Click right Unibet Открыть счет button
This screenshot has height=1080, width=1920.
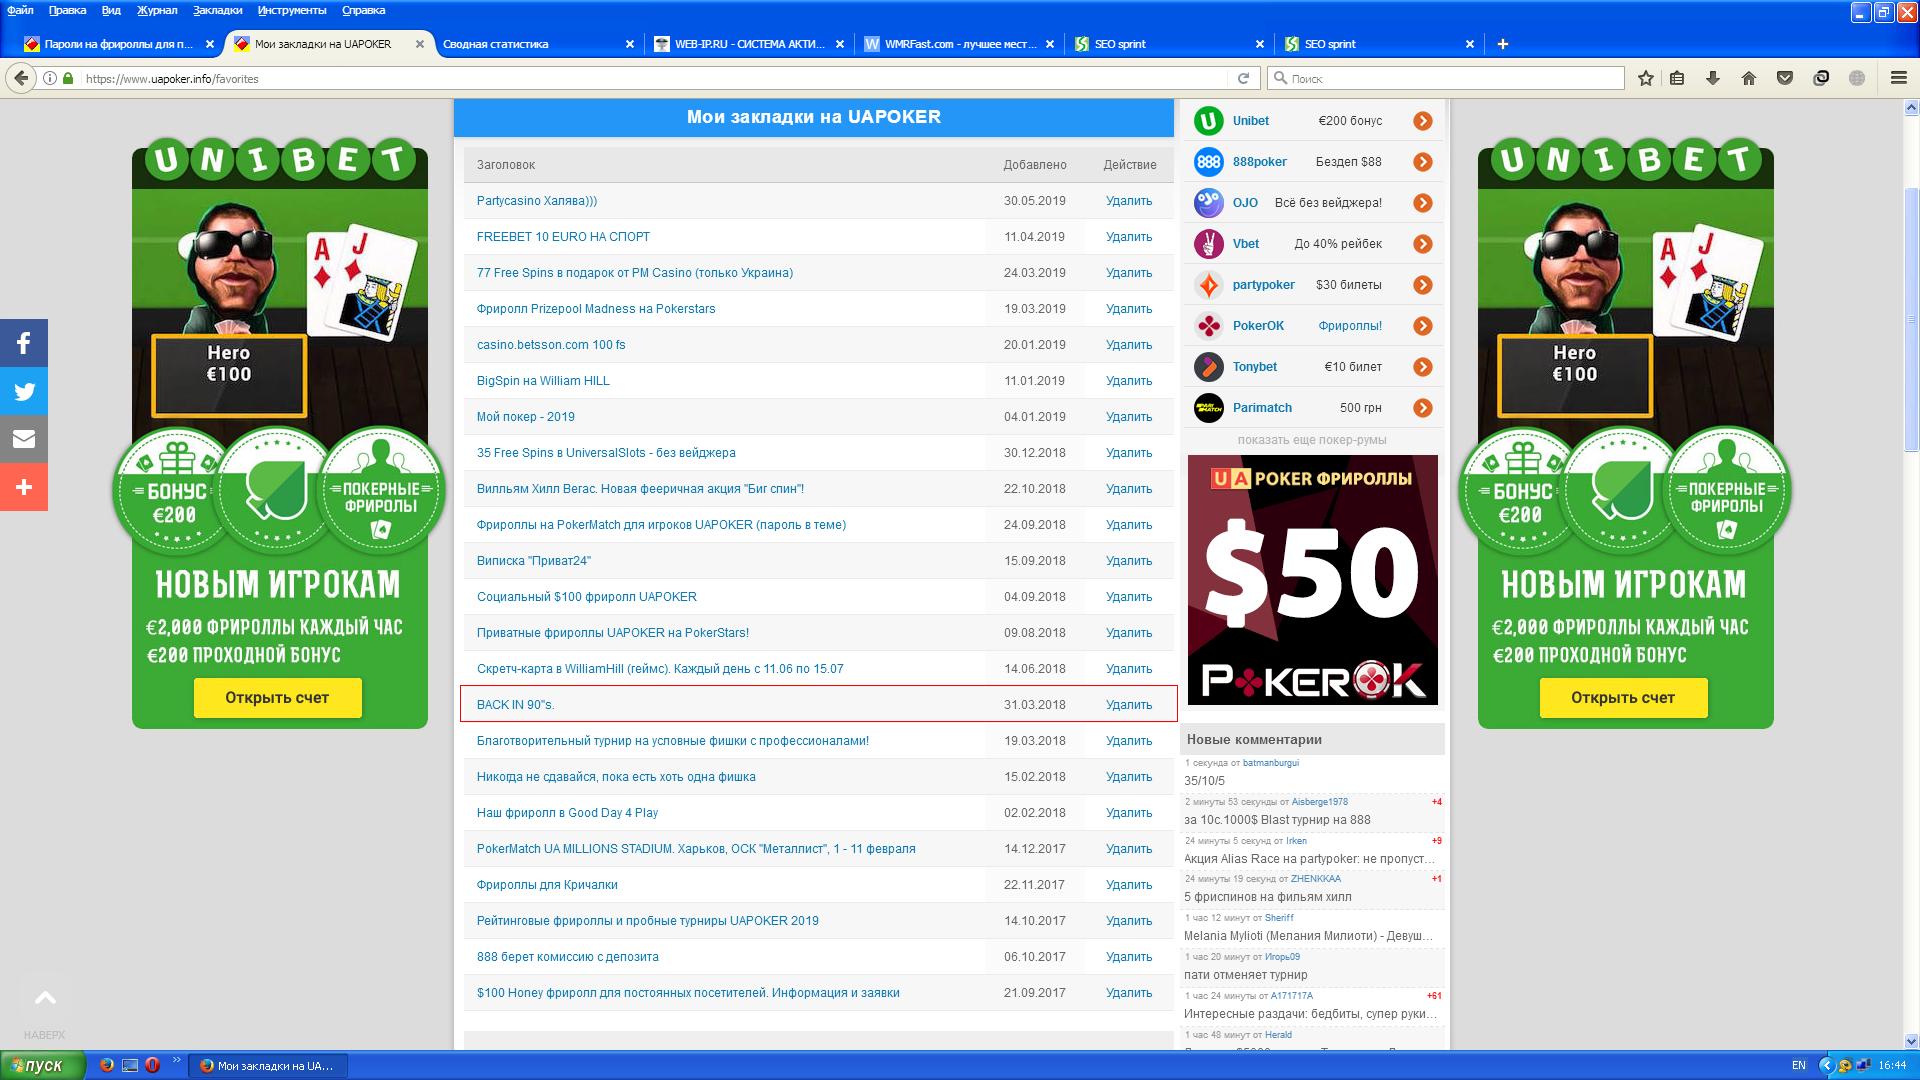coord(1623,698)
